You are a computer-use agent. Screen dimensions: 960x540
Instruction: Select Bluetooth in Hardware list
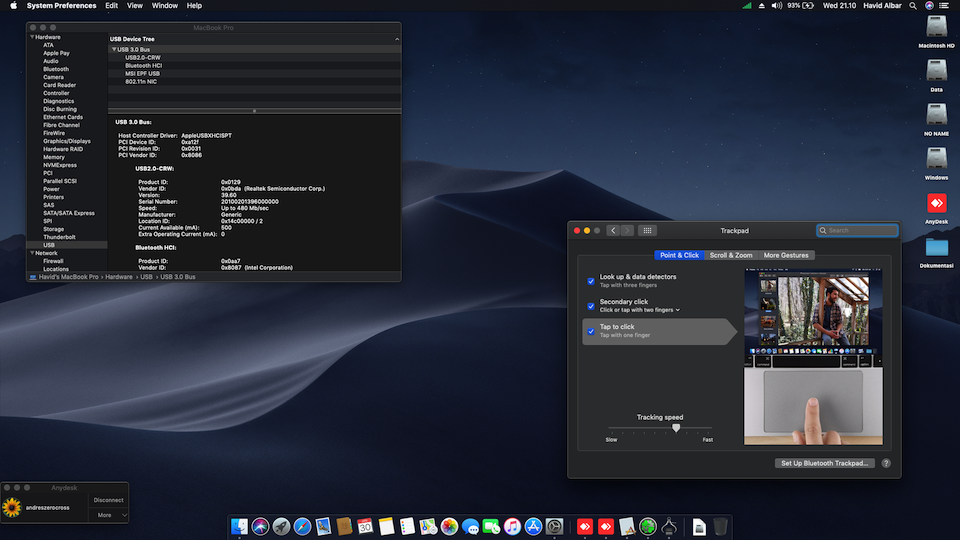point(56,69)
